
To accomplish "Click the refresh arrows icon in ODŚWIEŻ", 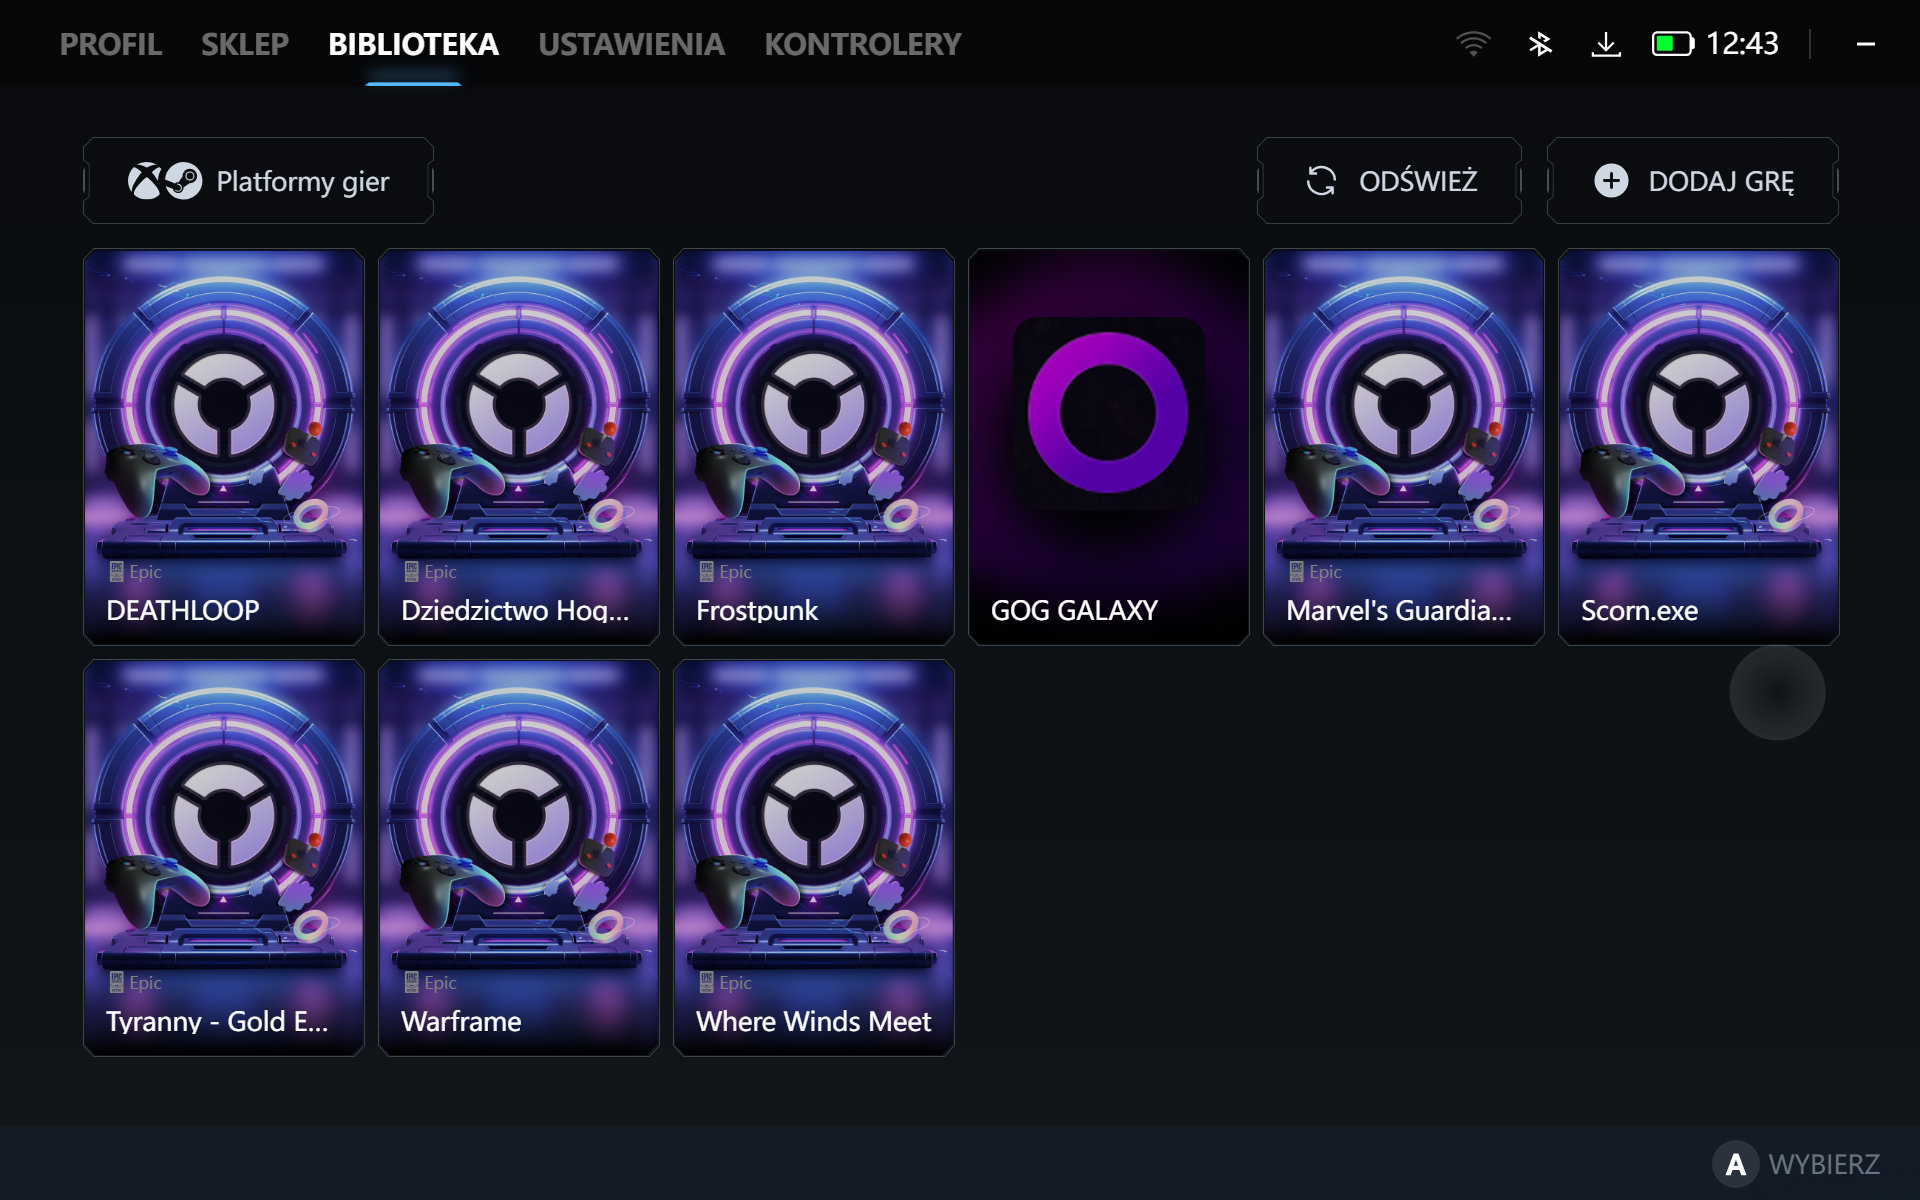I will pos(1321,181).
